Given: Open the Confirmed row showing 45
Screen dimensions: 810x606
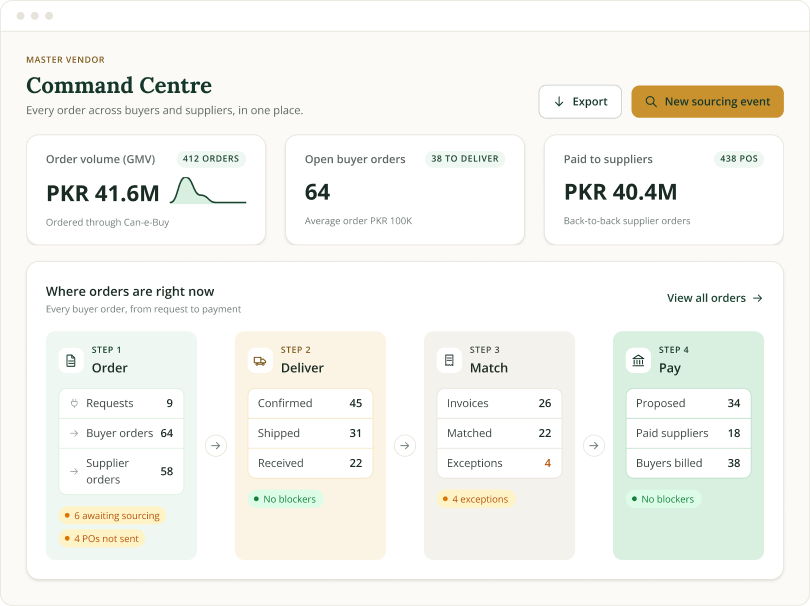Looking at the screenshot, I should [310, 403].
